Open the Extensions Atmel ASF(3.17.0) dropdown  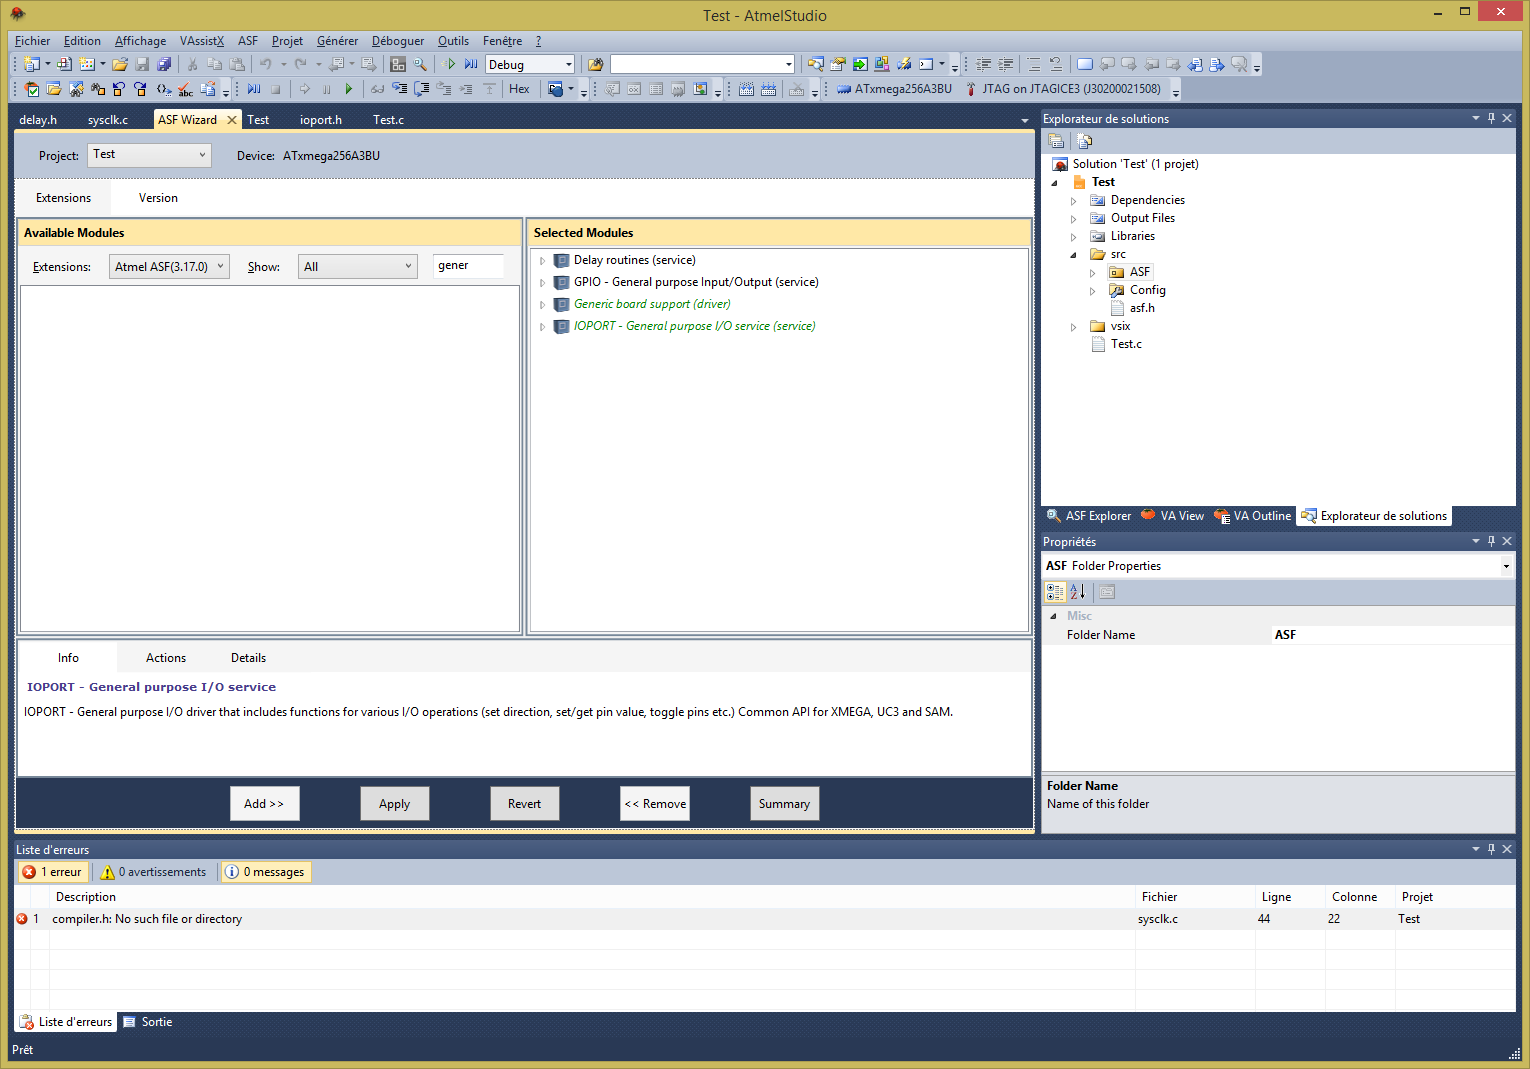point(169,267)
